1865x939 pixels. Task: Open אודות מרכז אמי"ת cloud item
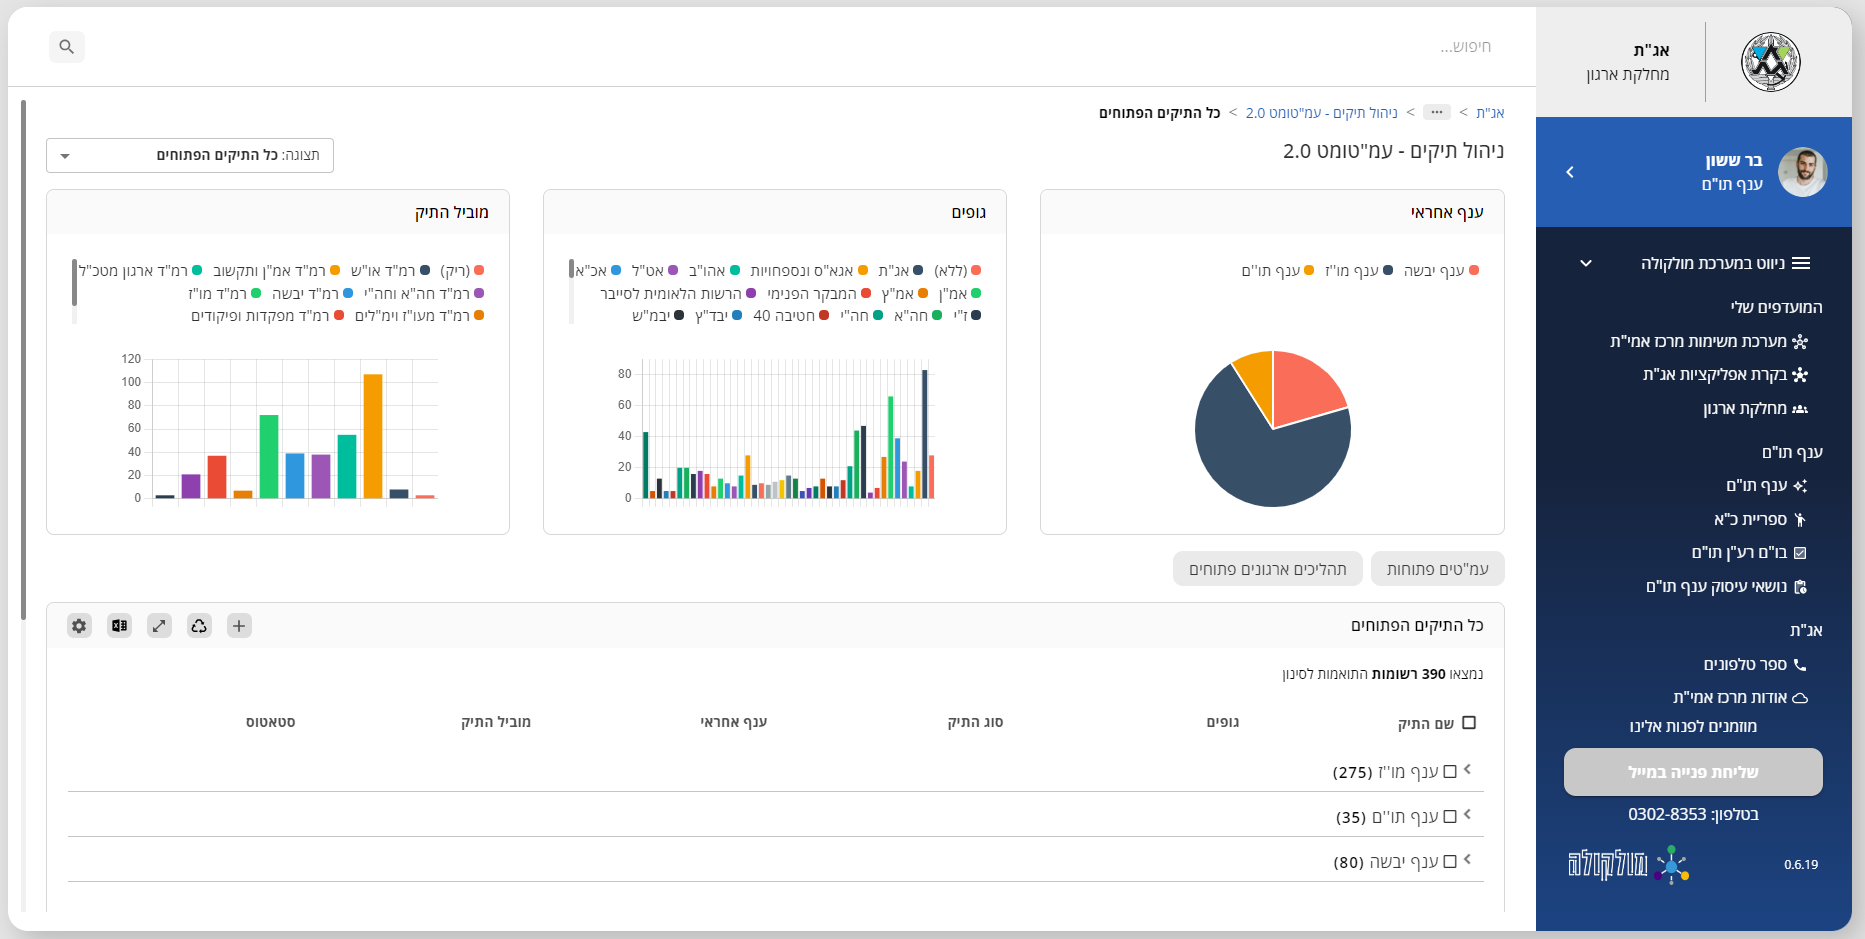point(1740,697)
